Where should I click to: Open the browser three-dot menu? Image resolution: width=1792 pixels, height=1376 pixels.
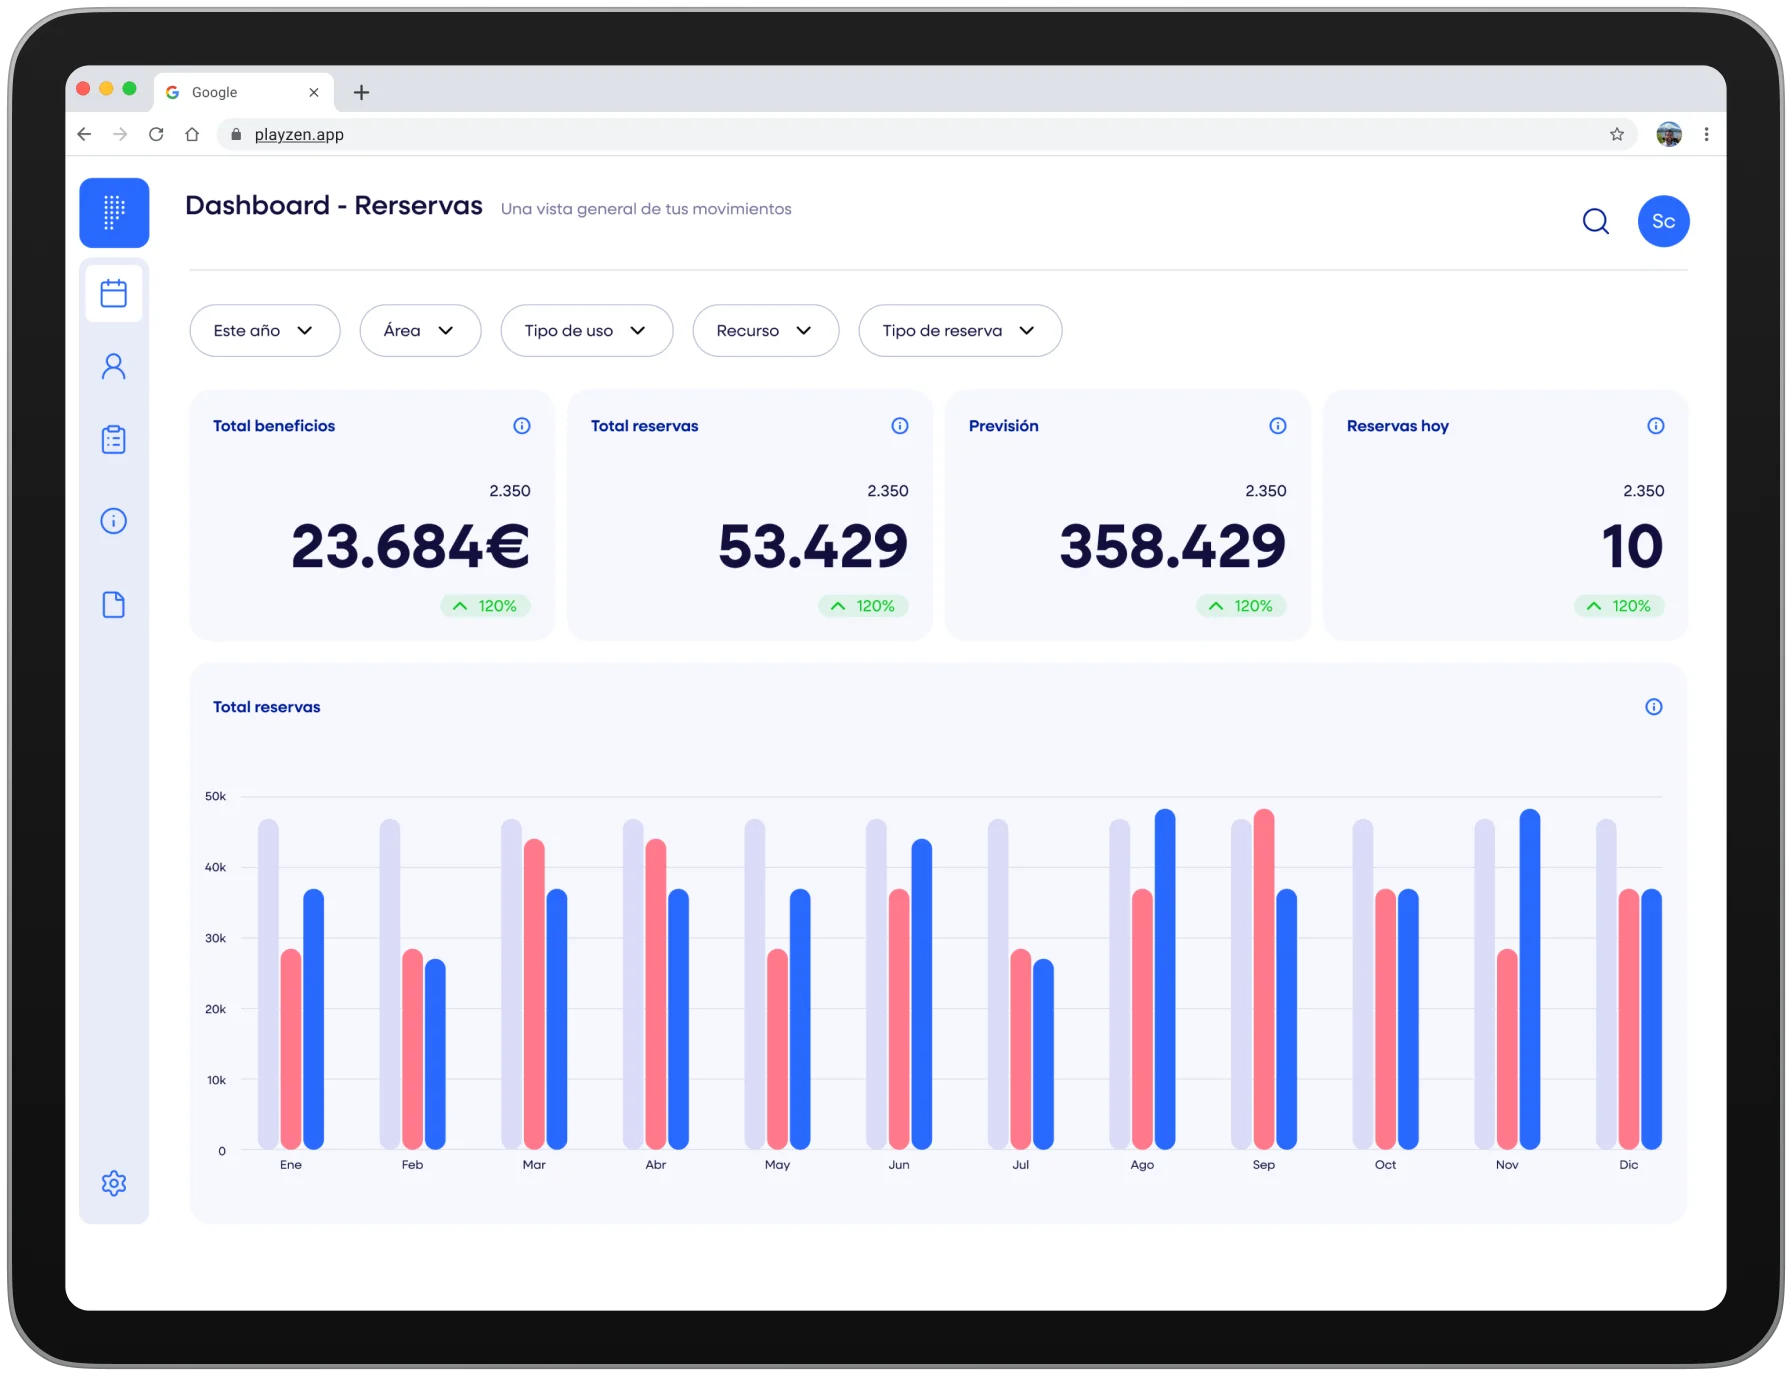point(1706,134)
